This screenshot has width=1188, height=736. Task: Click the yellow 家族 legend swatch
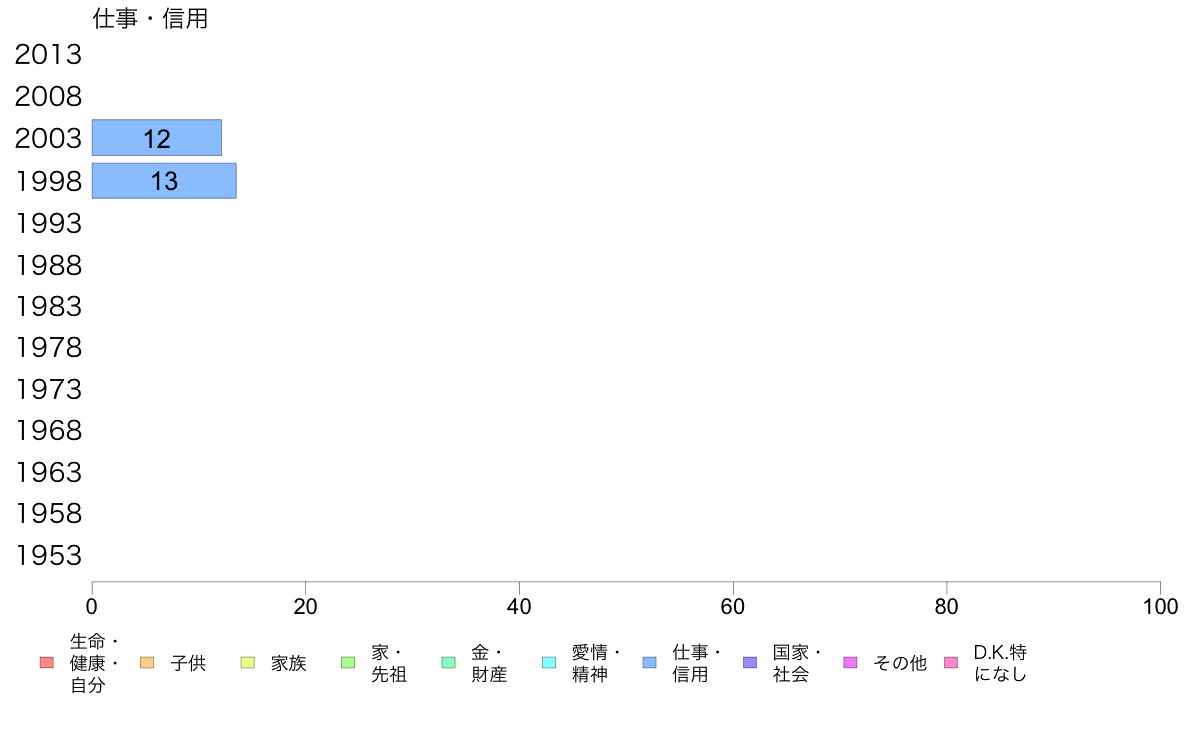(x=248, y=663)
